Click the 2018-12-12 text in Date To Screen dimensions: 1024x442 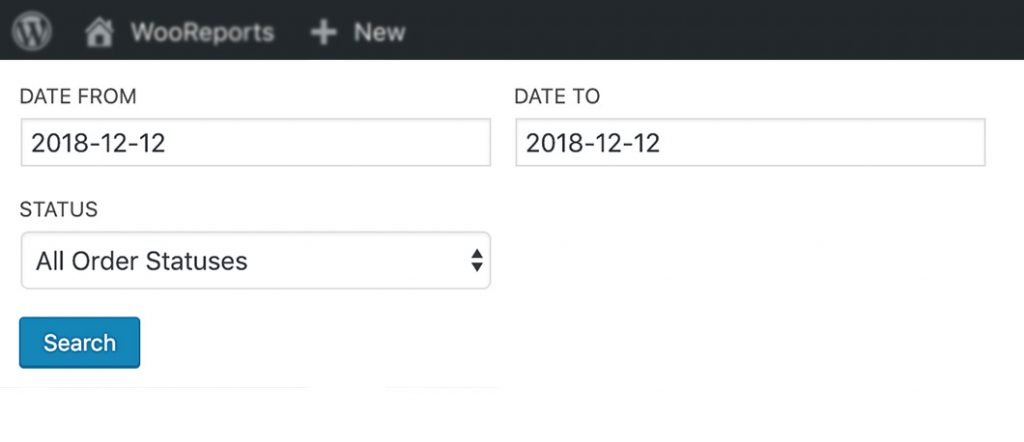point(593,143)
